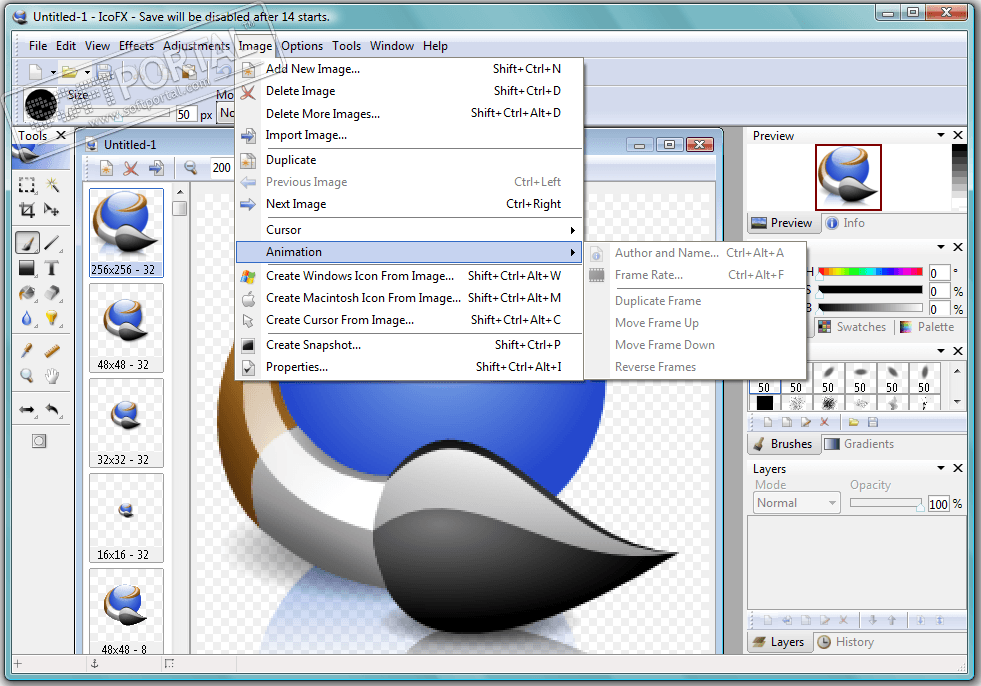Click the layer opacity 100 field
The height and width of the screenshot is (686, 981).
tap(938, 504)
